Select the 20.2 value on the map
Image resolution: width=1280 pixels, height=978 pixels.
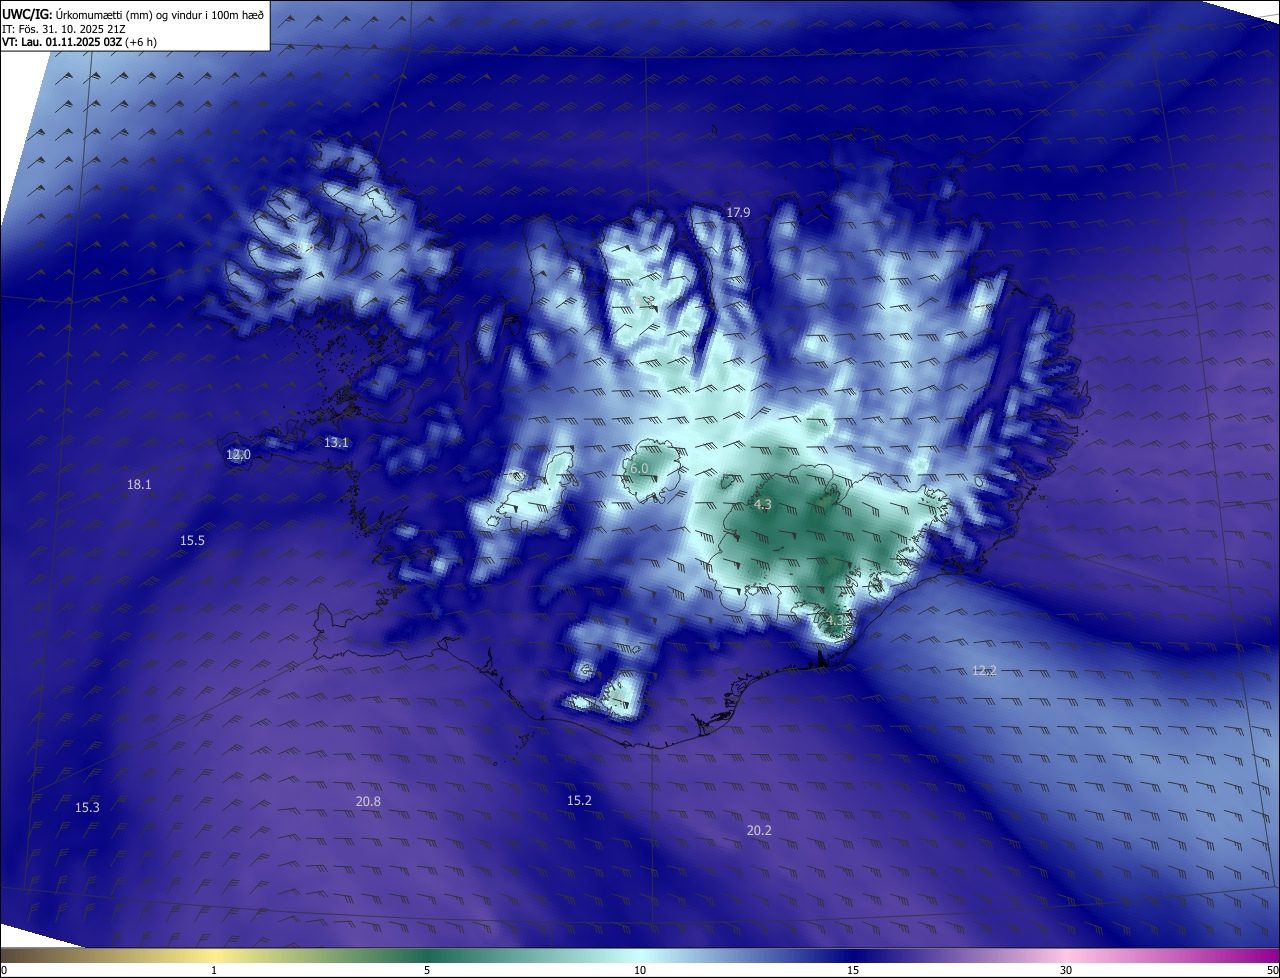759,830
